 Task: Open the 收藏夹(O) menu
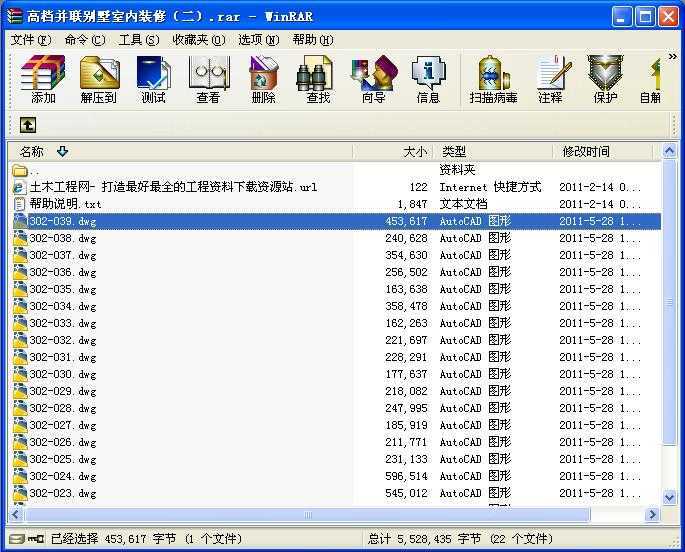(x=199, y=40)
